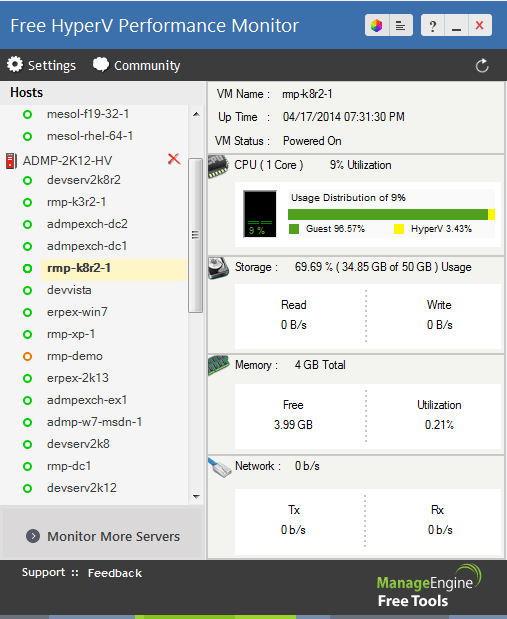The height and width of the screenshot is (619, 507).
Task: Click hosts list scrollbar up arrow
Action: [x=196, y=114]
